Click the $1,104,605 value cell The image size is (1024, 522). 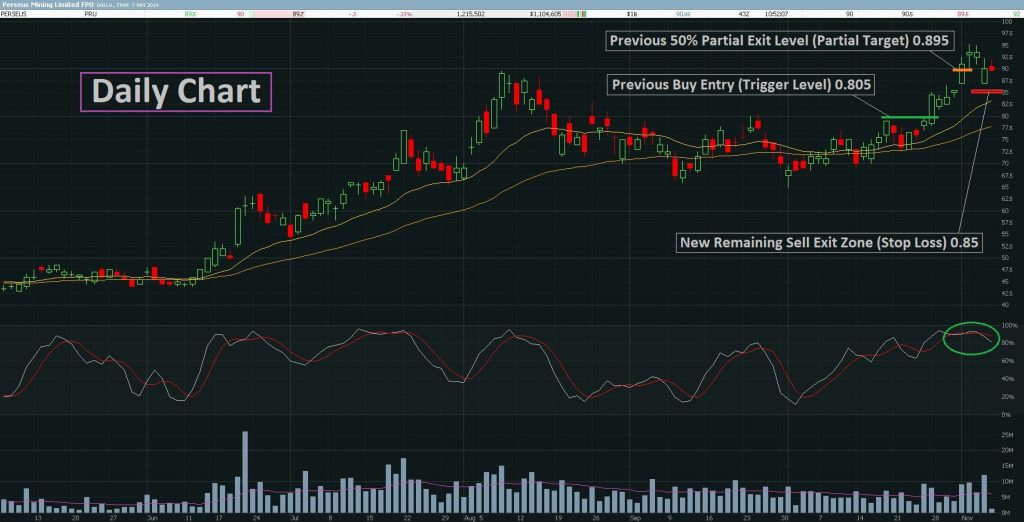coord(545,13)
